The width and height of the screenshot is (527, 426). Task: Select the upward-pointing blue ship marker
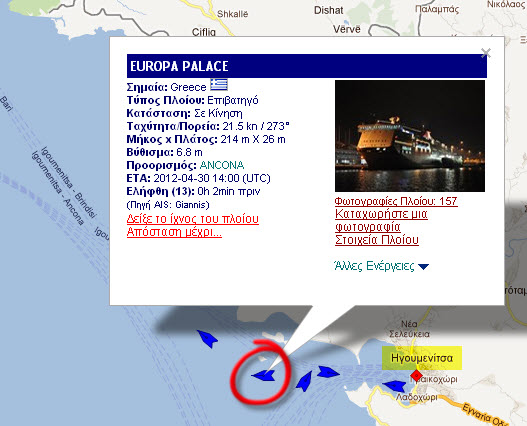pos(304,381)
